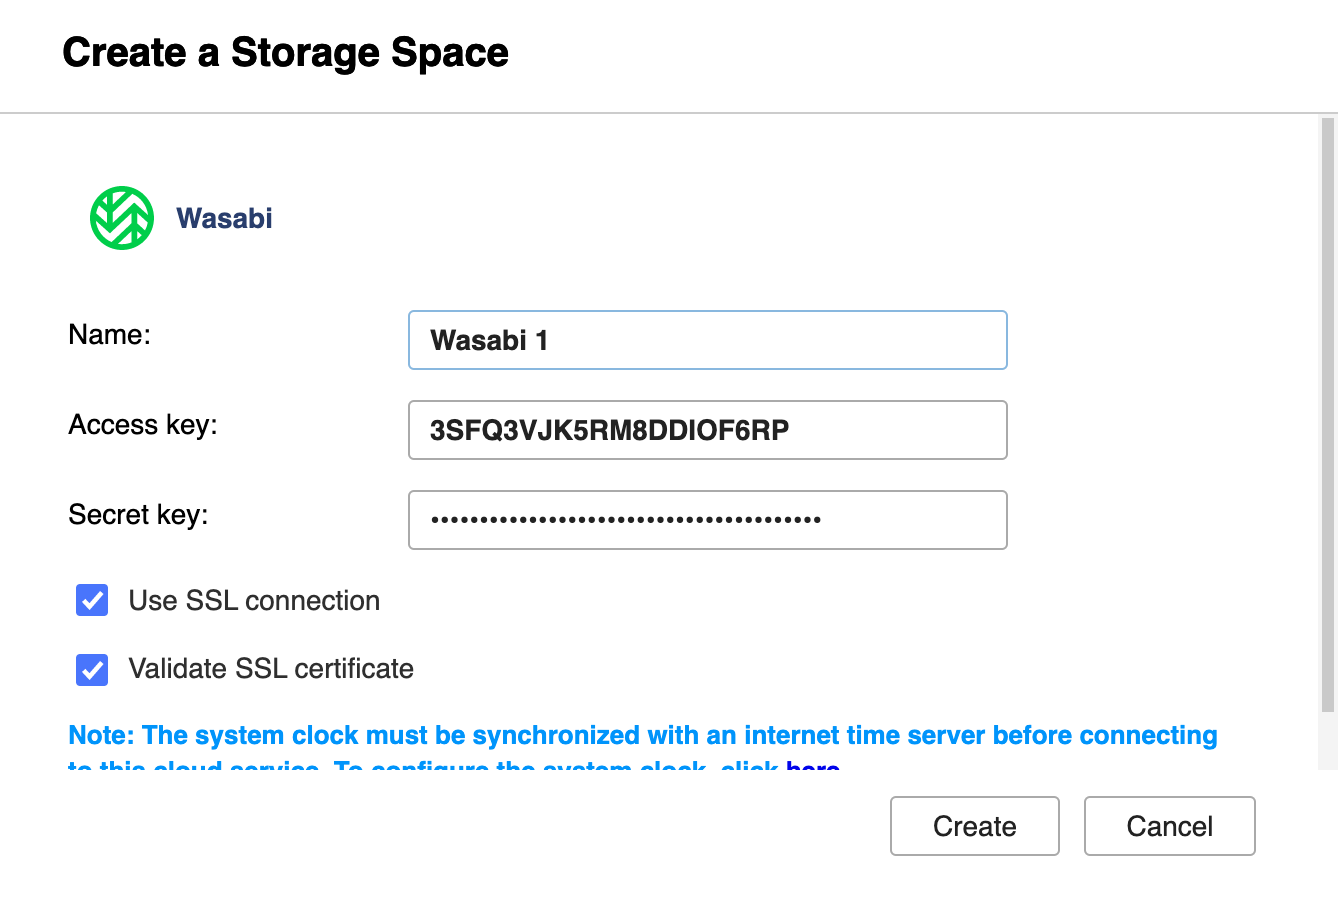
Task: Click the empty area right of 'Wasabi 1' text
Action: pos(775,340)
